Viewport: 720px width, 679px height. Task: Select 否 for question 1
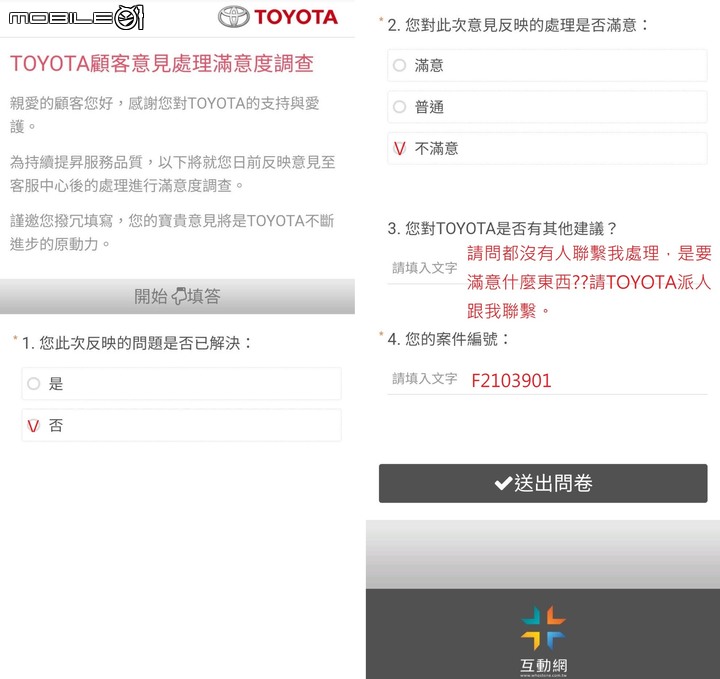coord(181,425)
